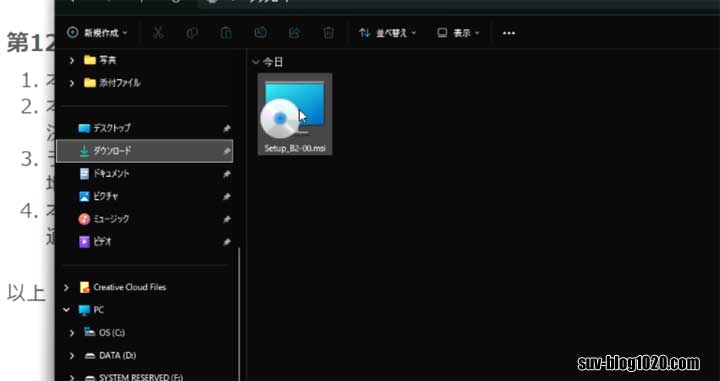The image size is (720, 381).
Task: Click the pin icon beside ドキュメント
Action: 226,174
